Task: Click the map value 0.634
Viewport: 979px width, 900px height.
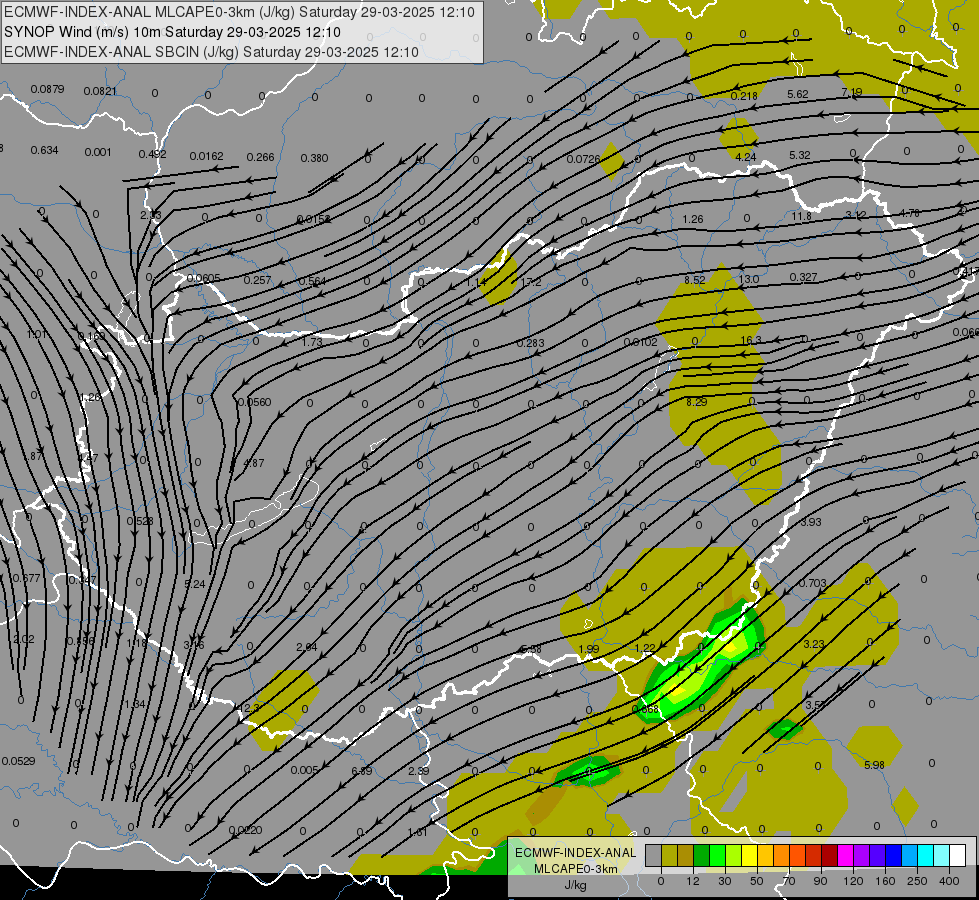Action: pos(44,150)
